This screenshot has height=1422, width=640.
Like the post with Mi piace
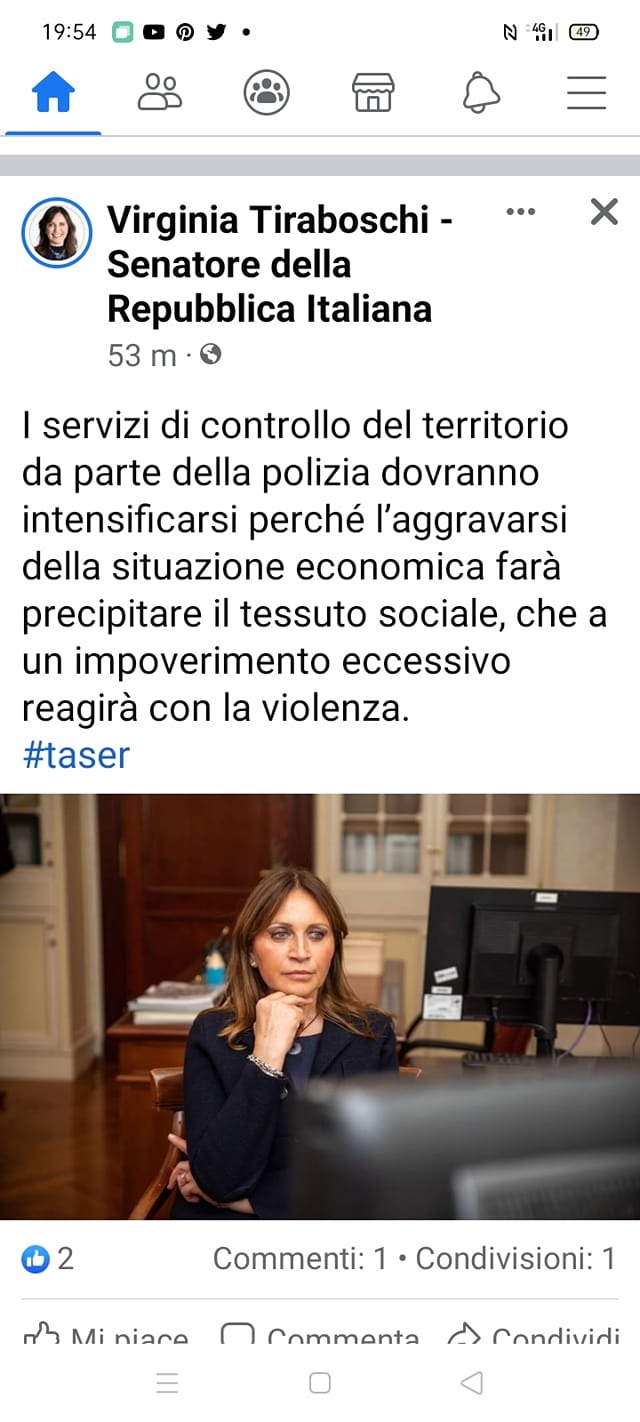click(x=106, y=1338)
